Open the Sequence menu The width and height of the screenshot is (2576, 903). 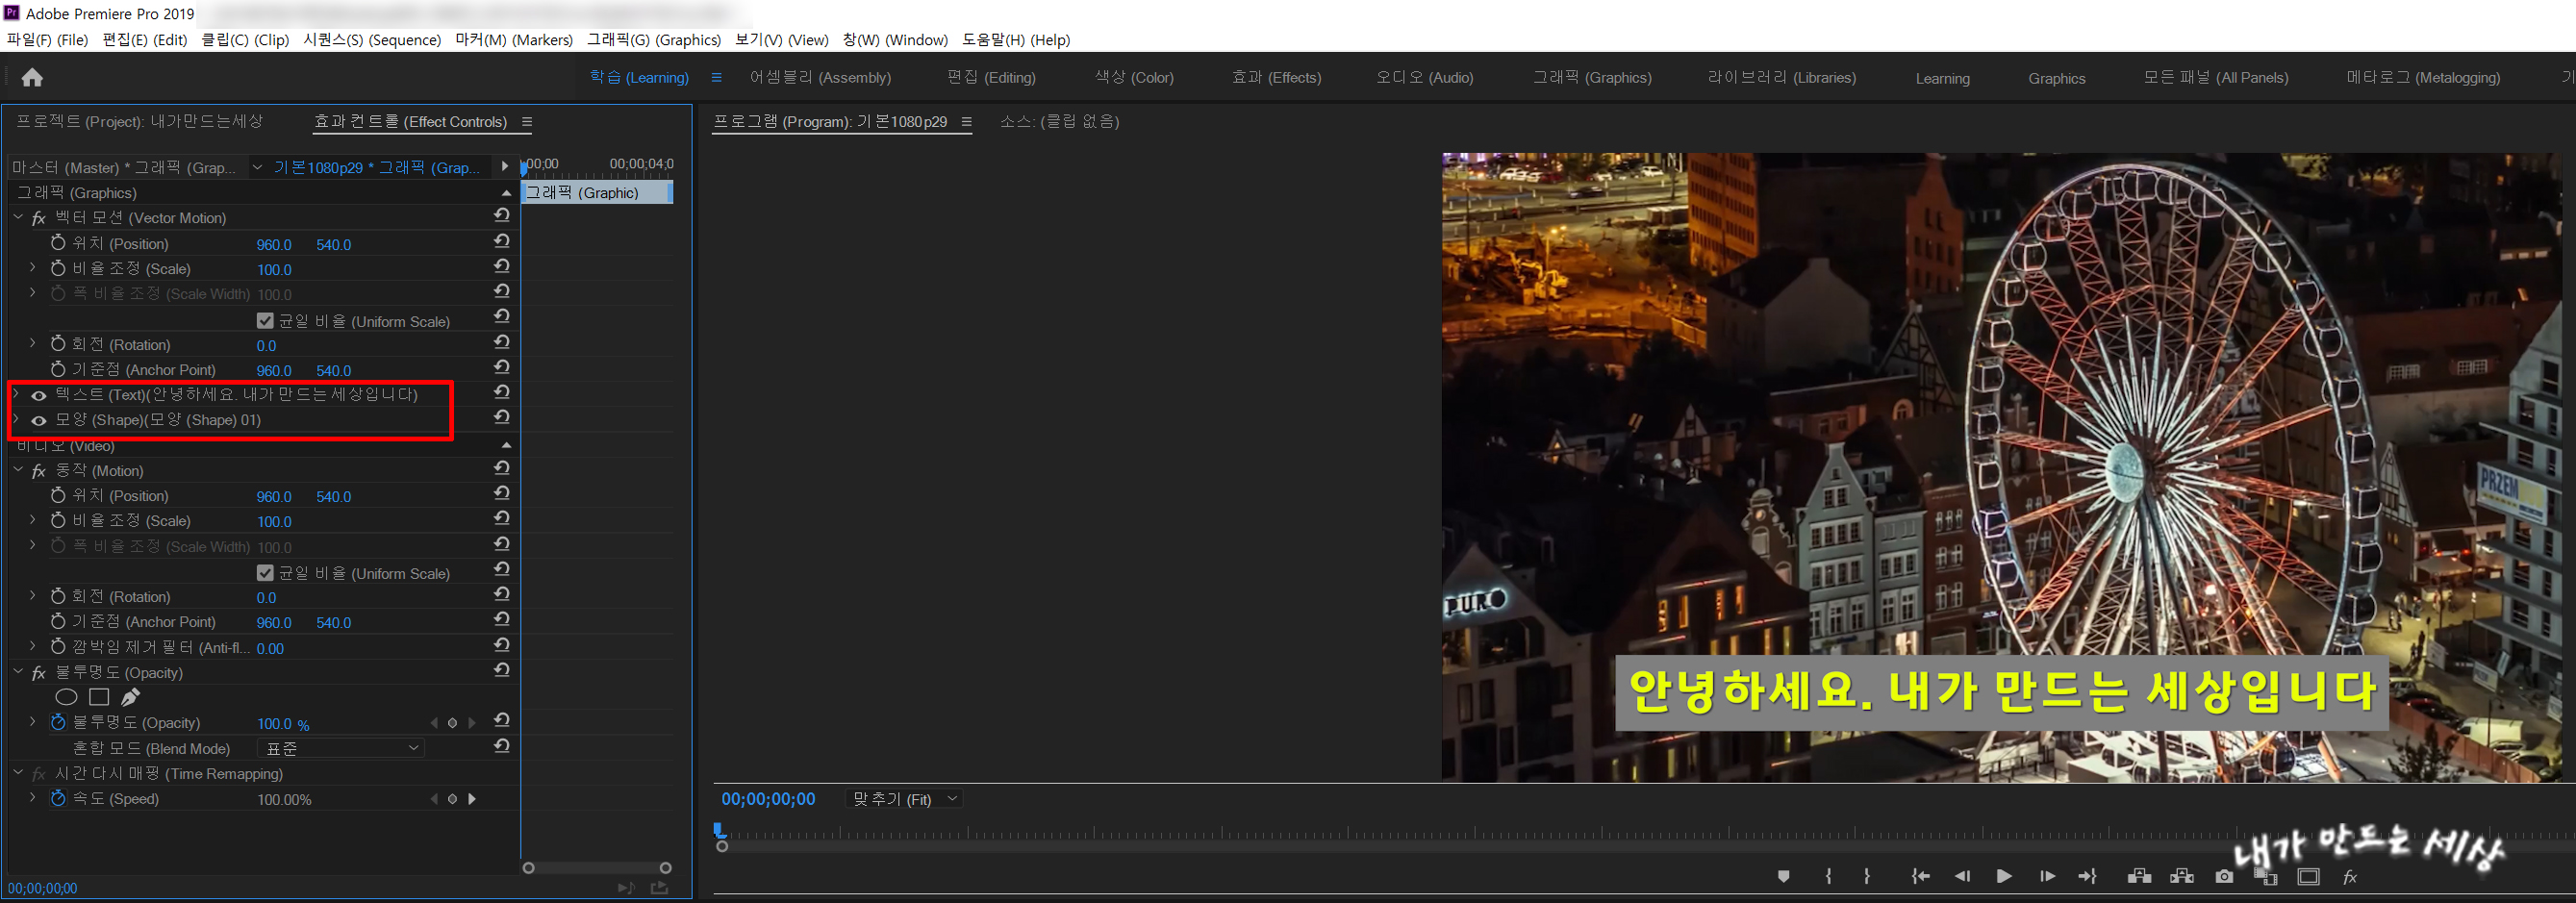(x=372, y=40)
